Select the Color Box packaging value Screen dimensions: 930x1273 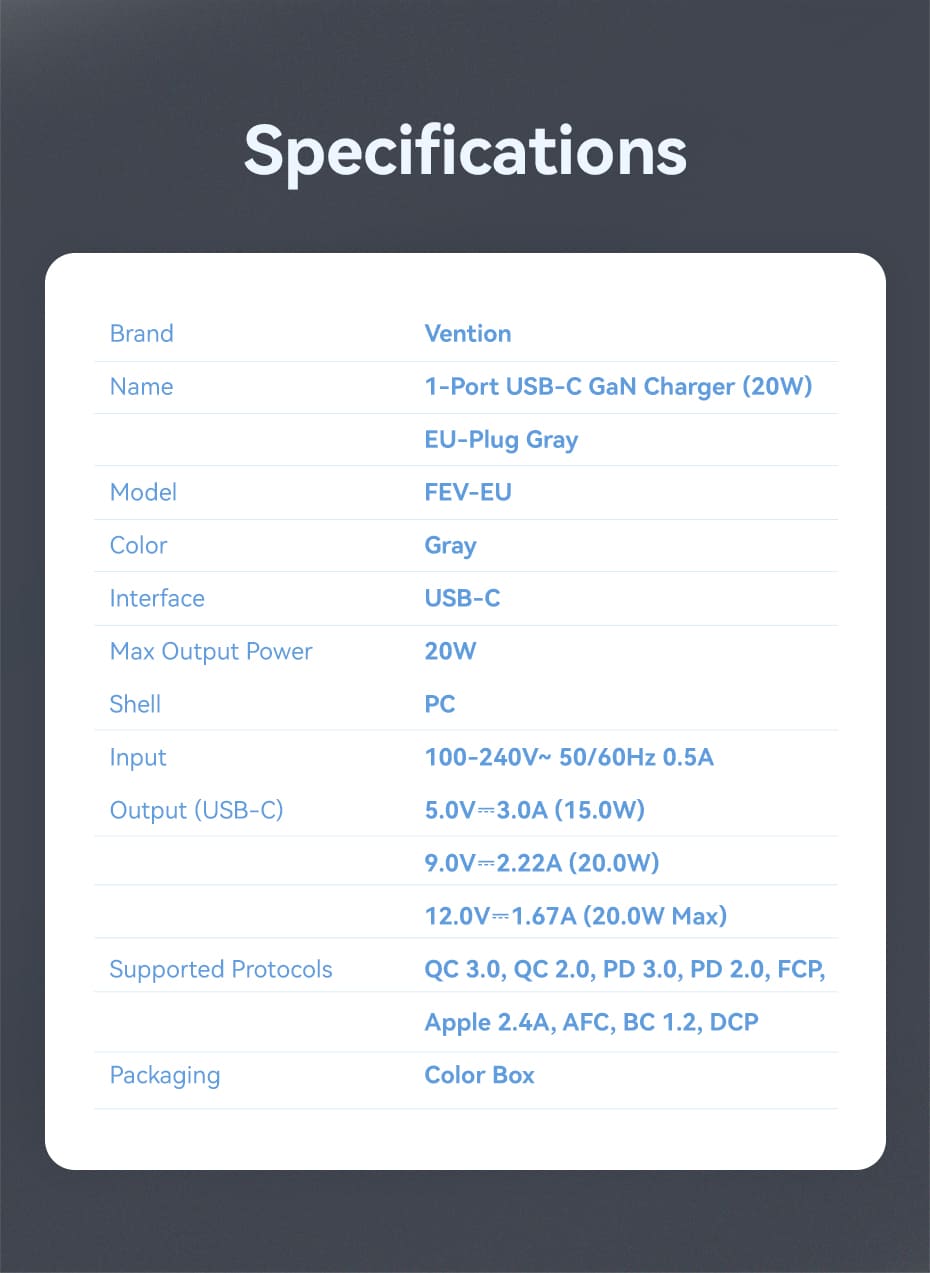tap(480, 1075)
